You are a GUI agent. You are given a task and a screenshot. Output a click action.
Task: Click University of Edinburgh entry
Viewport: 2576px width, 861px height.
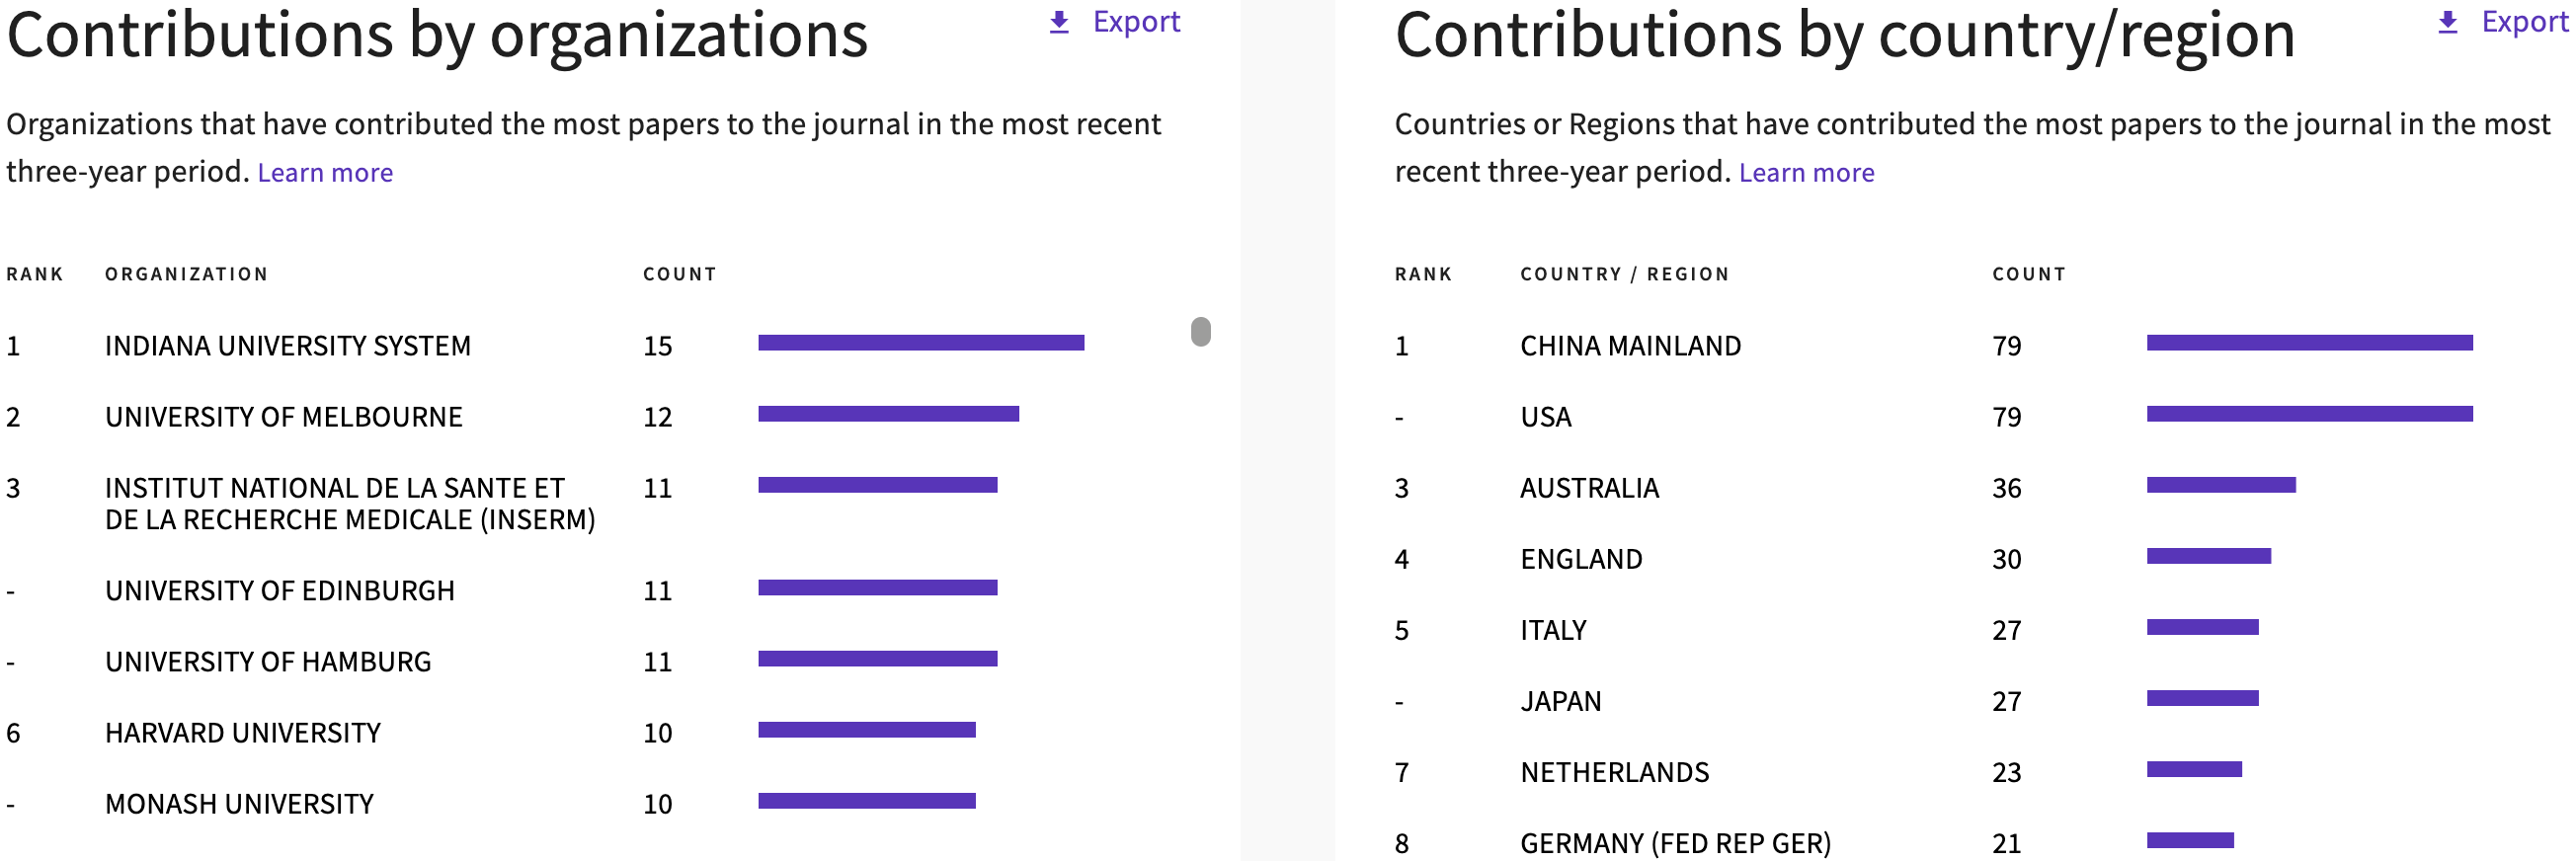coord(279,591)
